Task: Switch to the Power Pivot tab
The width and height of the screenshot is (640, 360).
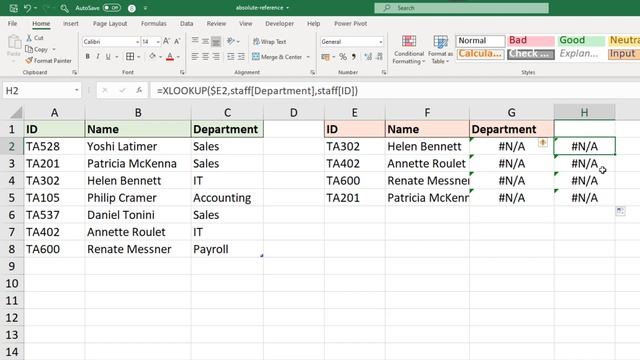Action: tap(350, 24)
